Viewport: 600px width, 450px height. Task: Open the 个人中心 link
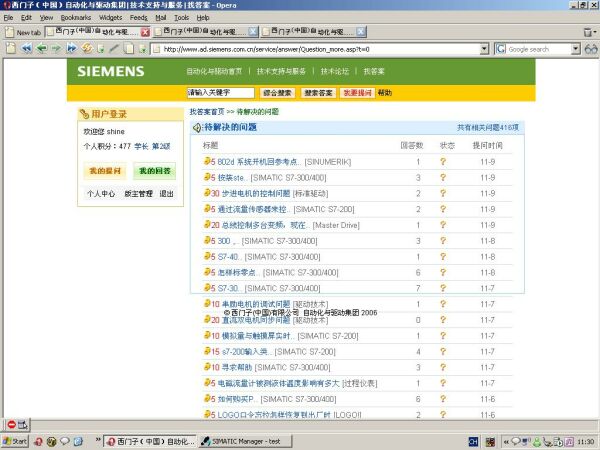point(101,194)
